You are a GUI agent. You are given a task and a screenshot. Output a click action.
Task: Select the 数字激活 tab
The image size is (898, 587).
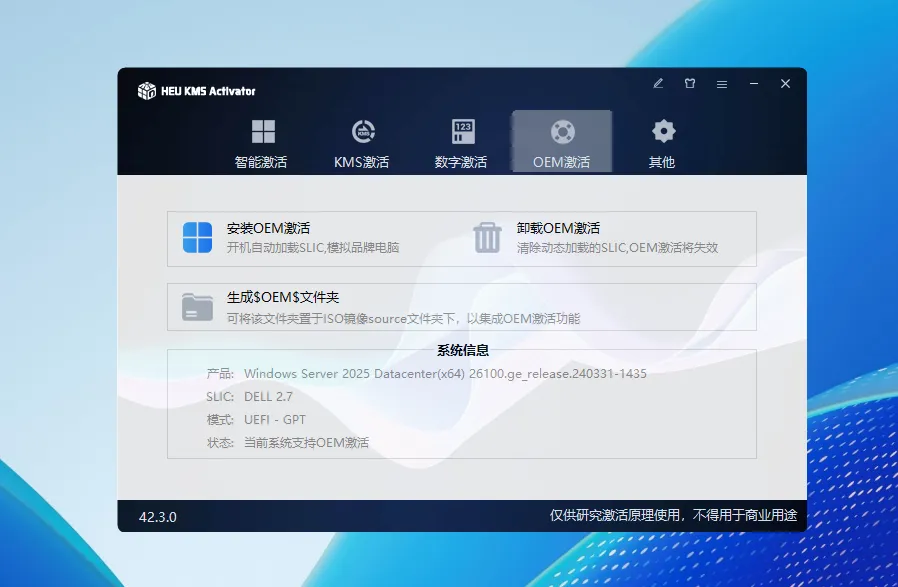coord(462,143)
